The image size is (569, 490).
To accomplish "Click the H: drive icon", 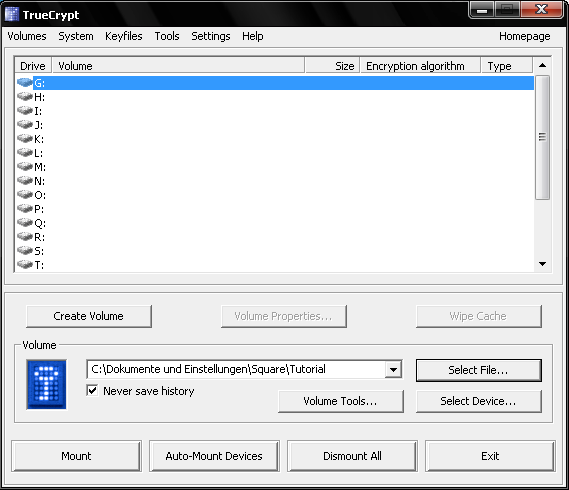I will click(25, 97).
